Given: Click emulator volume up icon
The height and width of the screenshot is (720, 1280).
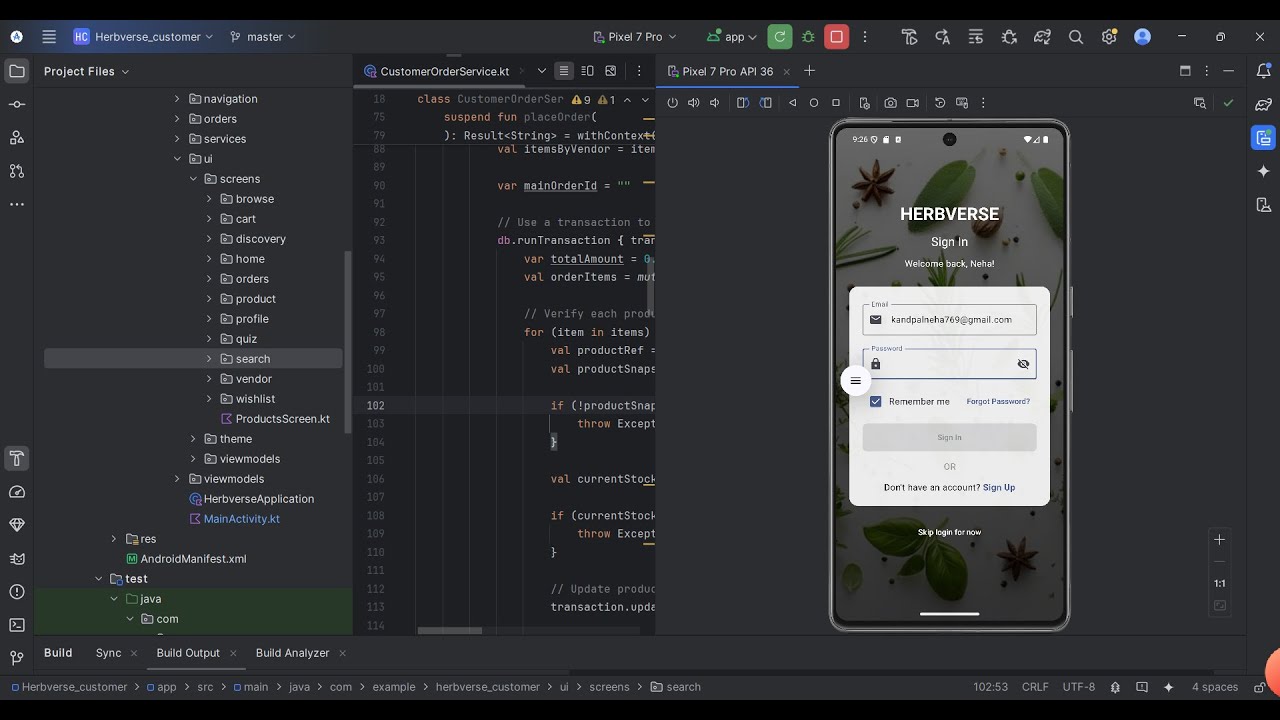Looking at the screenshot, I should [694, 103].
